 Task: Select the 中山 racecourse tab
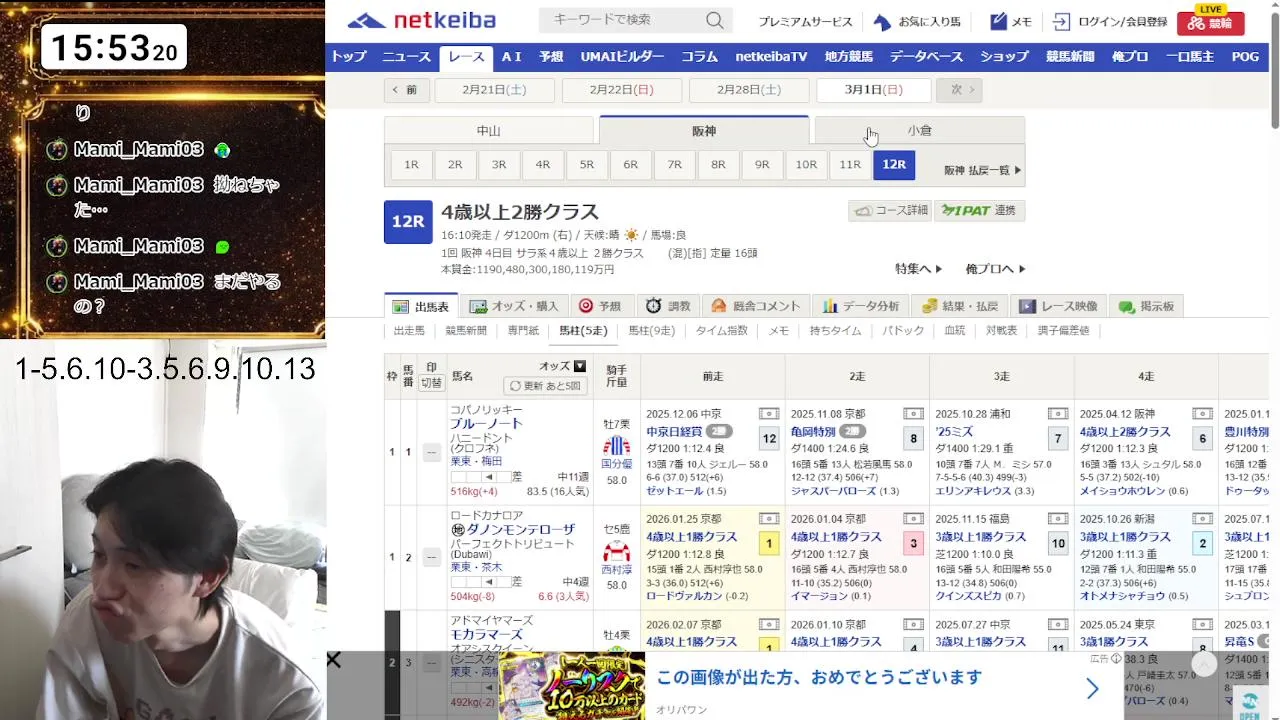[489, 131]
